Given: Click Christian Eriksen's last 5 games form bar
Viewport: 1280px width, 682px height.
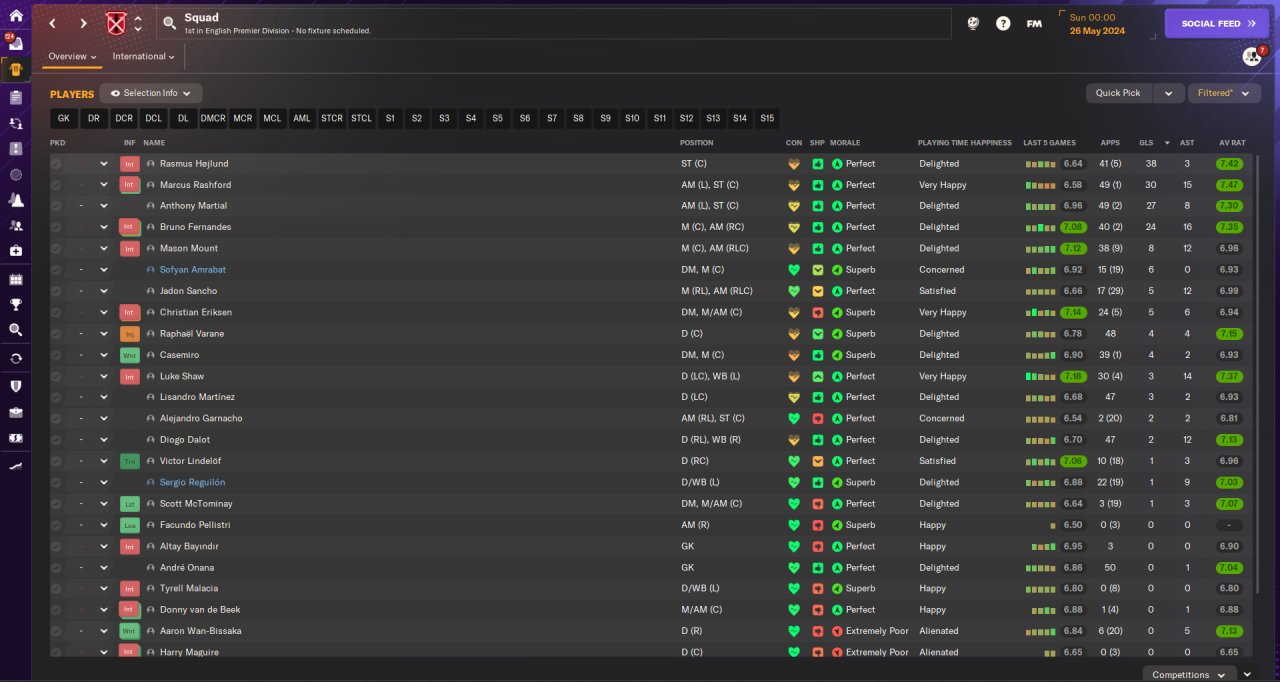Looking at the screenshot, I should click(1041, 313).
